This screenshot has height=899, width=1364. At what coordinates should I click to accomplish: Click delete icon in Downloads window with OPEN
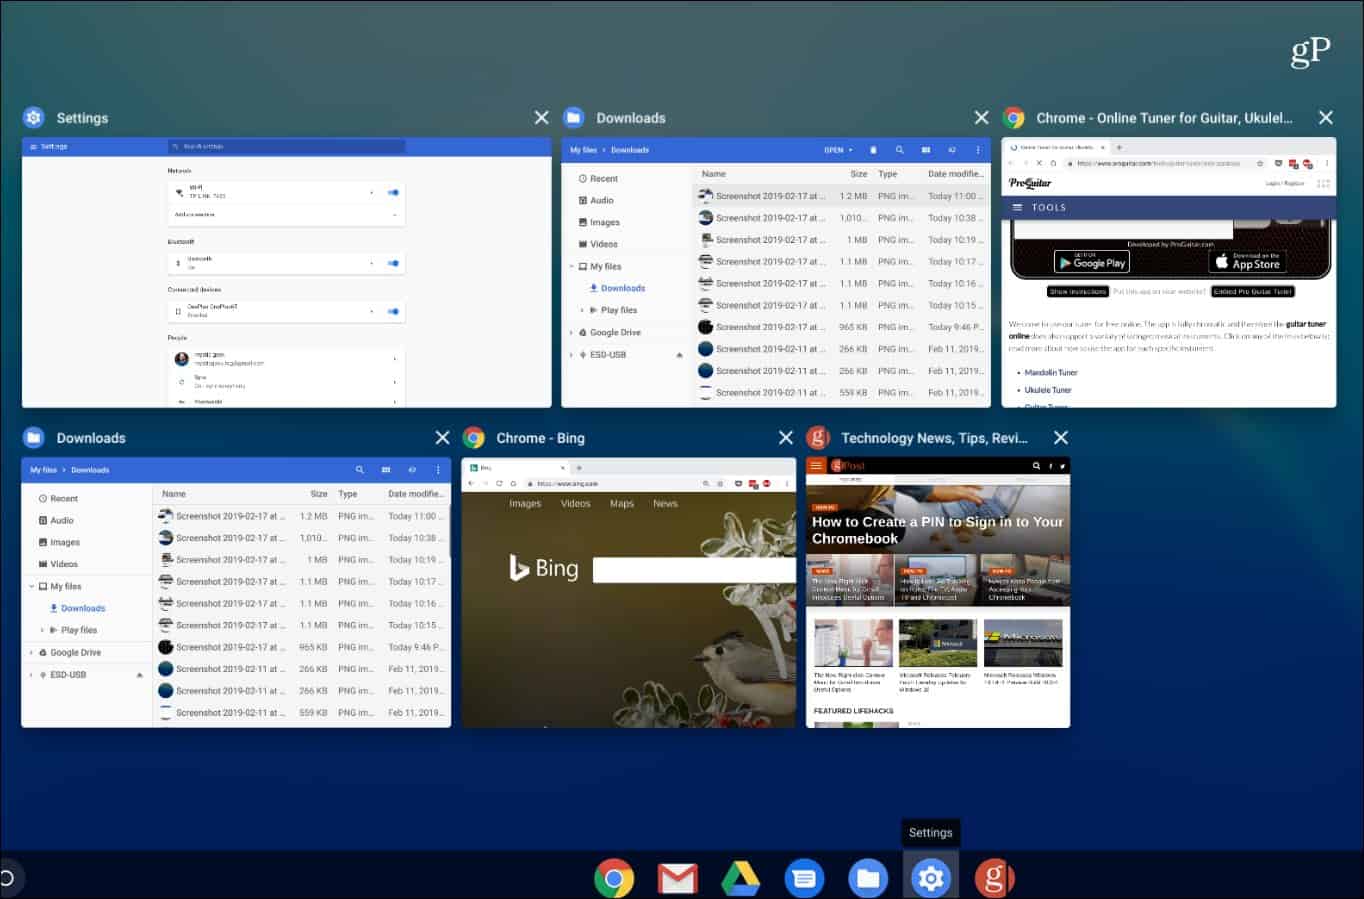[x=873, y=150]
